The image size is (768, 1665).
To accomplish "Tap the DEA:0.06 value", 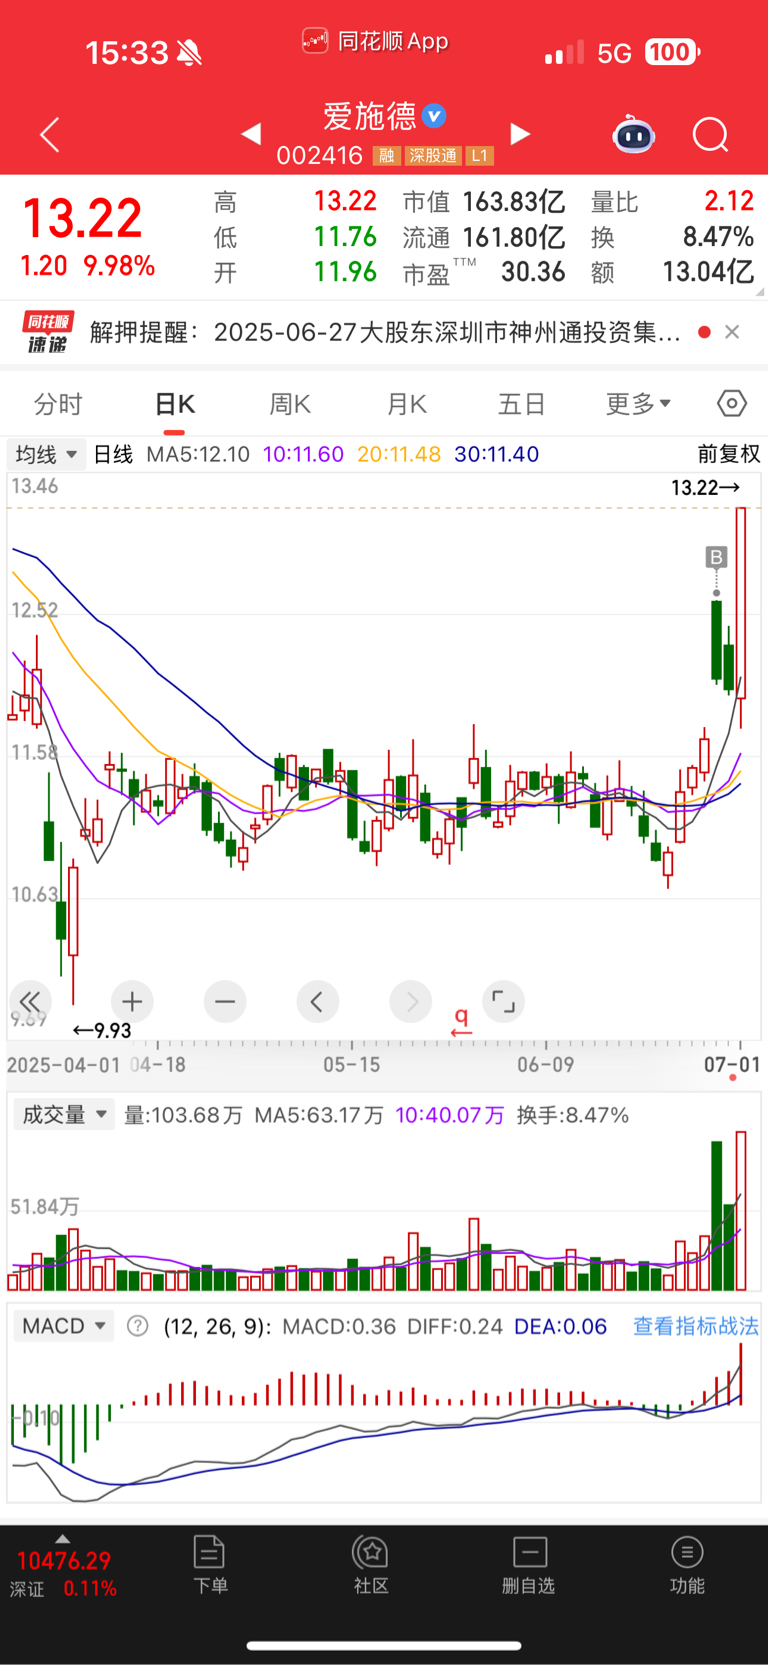I will (560, 1326).
